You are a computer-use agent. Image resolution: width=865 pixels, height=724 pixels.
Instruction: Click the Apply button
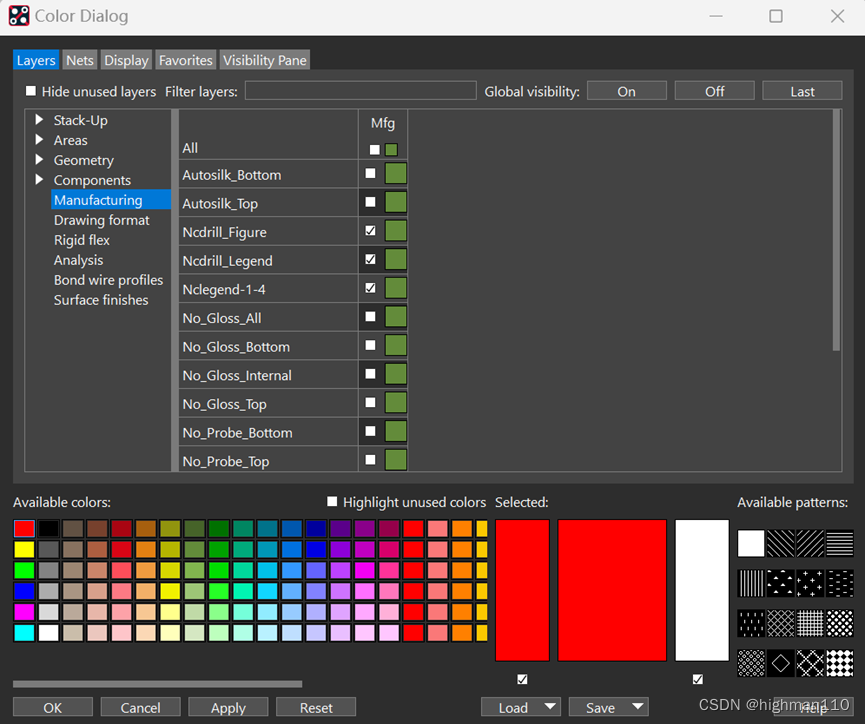pos(228,707)
